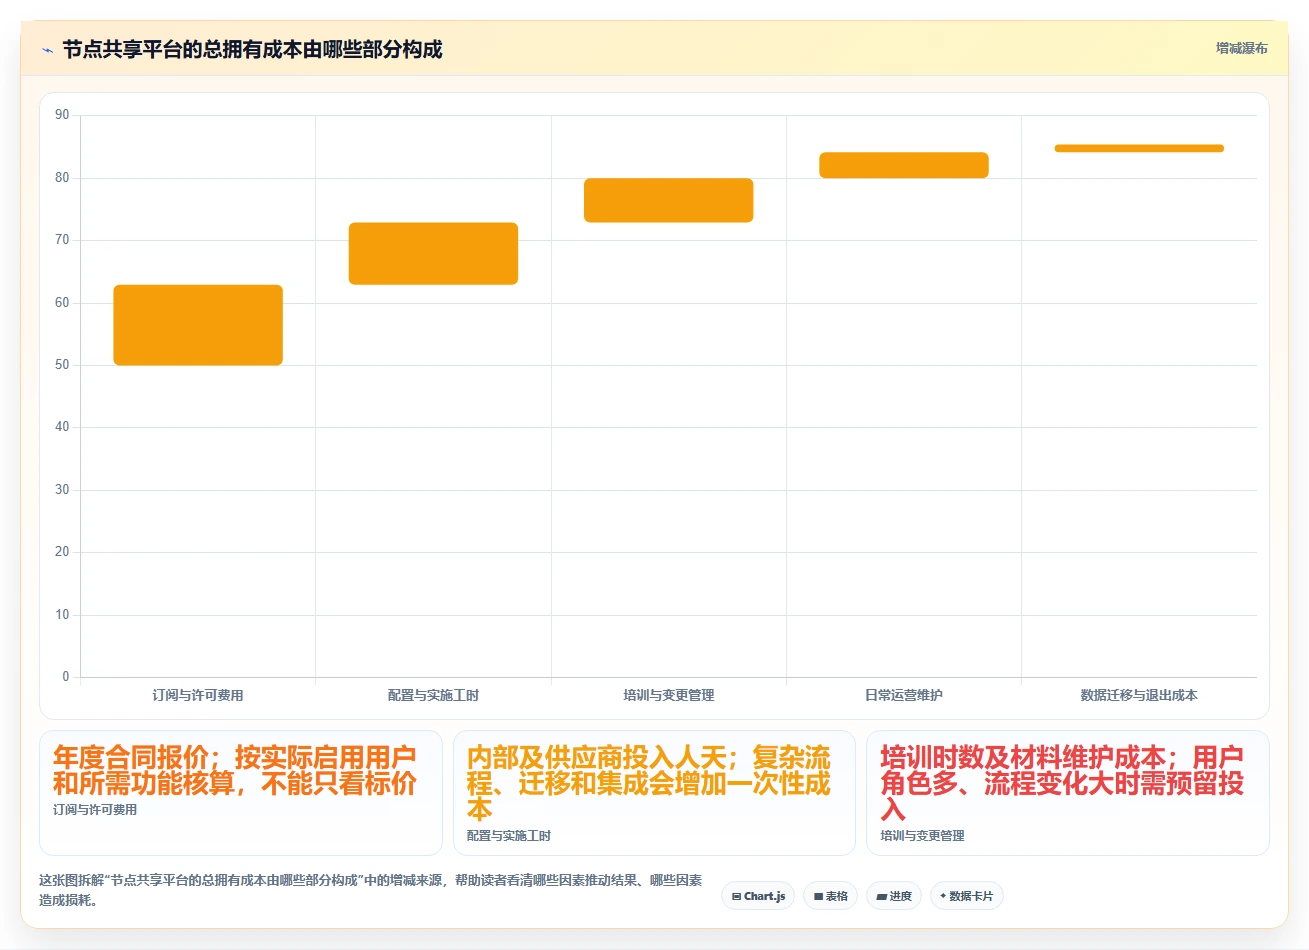Select the 进度 tag pill

(x=894, y=896)
